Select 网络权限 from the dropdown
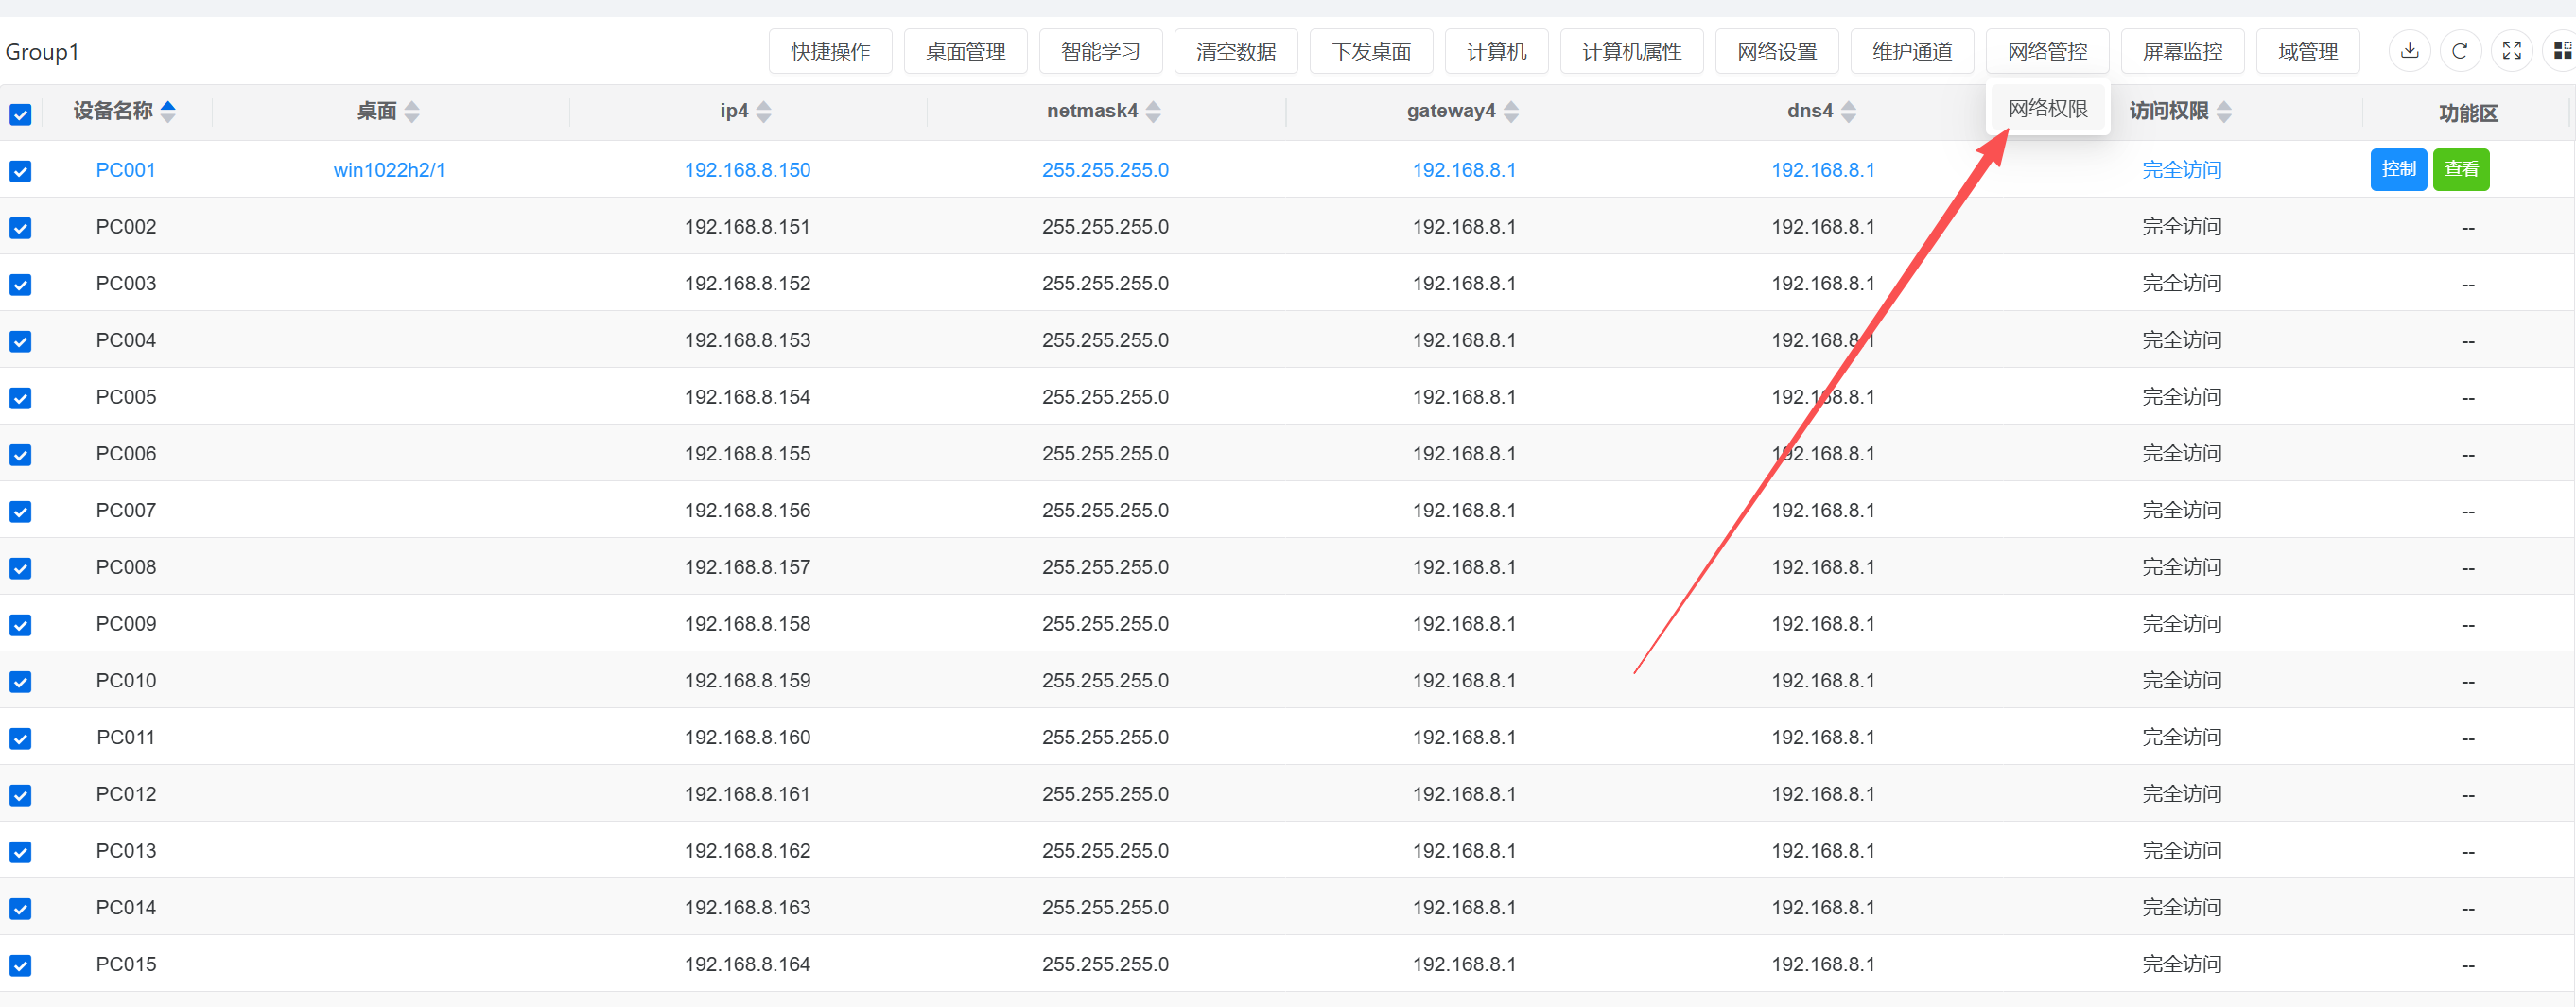Image resolution: width=2576 pixels, height=1007 pixels. click(2047, 108)
